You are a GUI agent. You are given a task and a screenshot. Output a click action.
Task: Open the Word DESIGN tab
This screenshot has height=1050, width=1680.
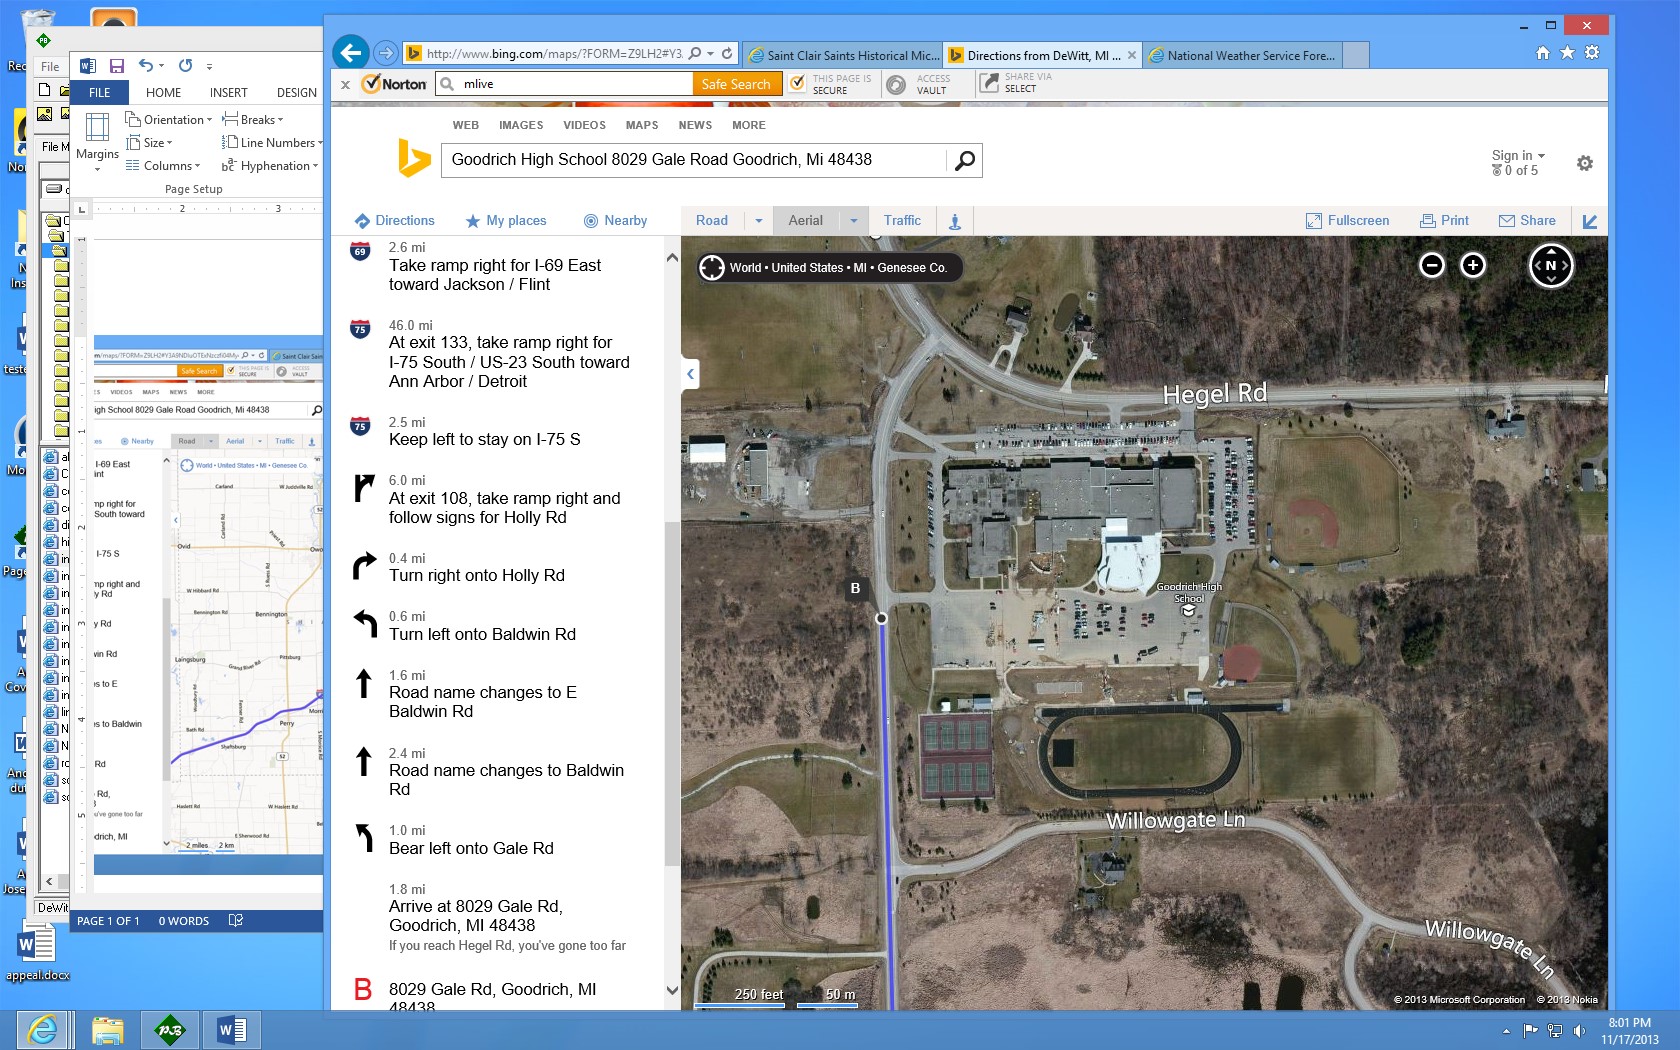click(296, 92)
